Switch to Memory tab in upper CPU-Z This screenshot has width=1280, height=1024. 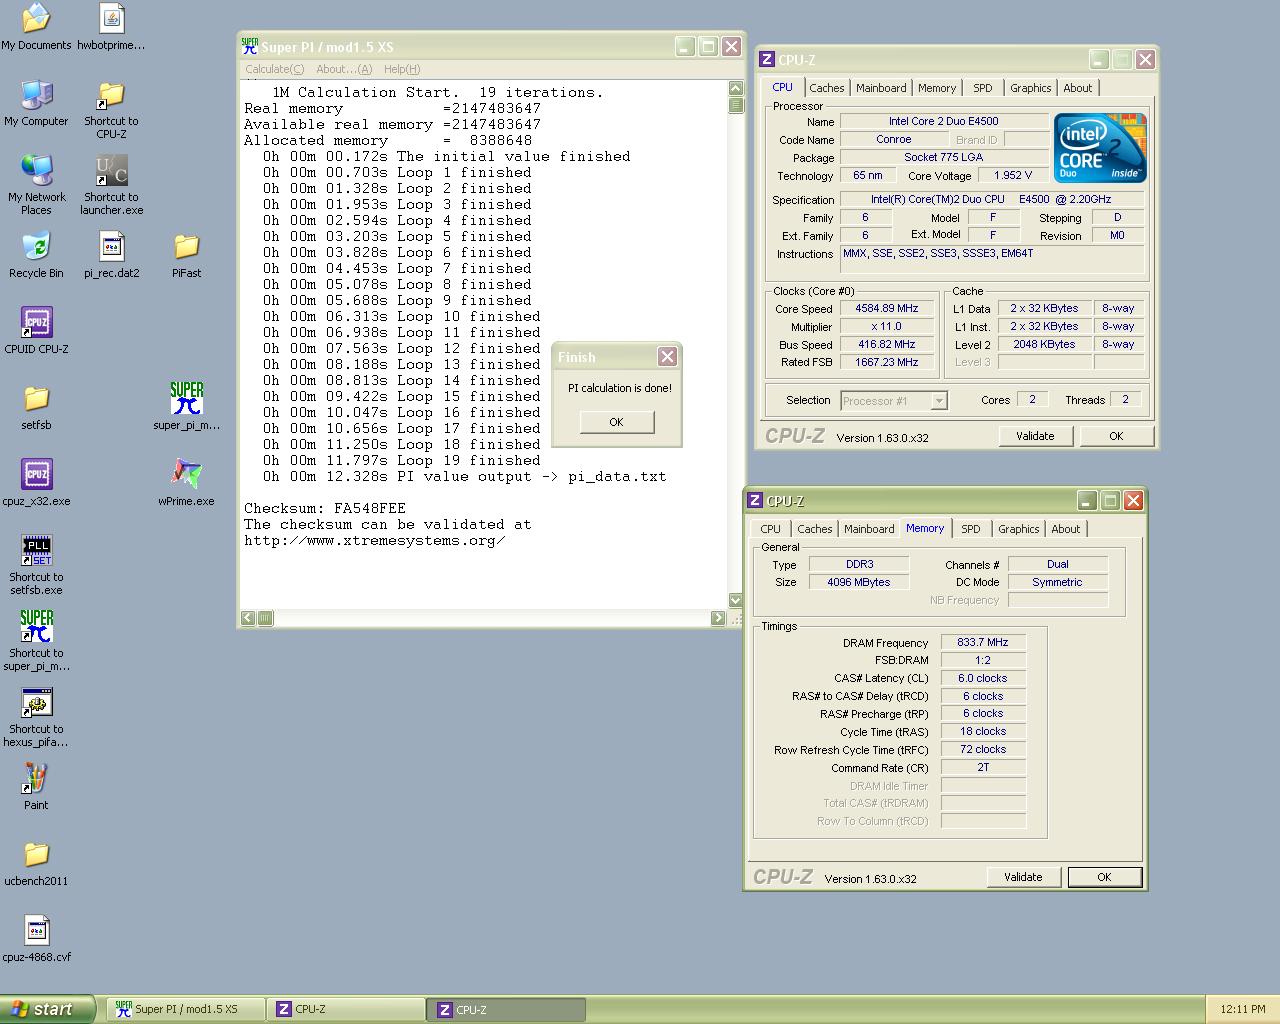[x=937, y=88]
